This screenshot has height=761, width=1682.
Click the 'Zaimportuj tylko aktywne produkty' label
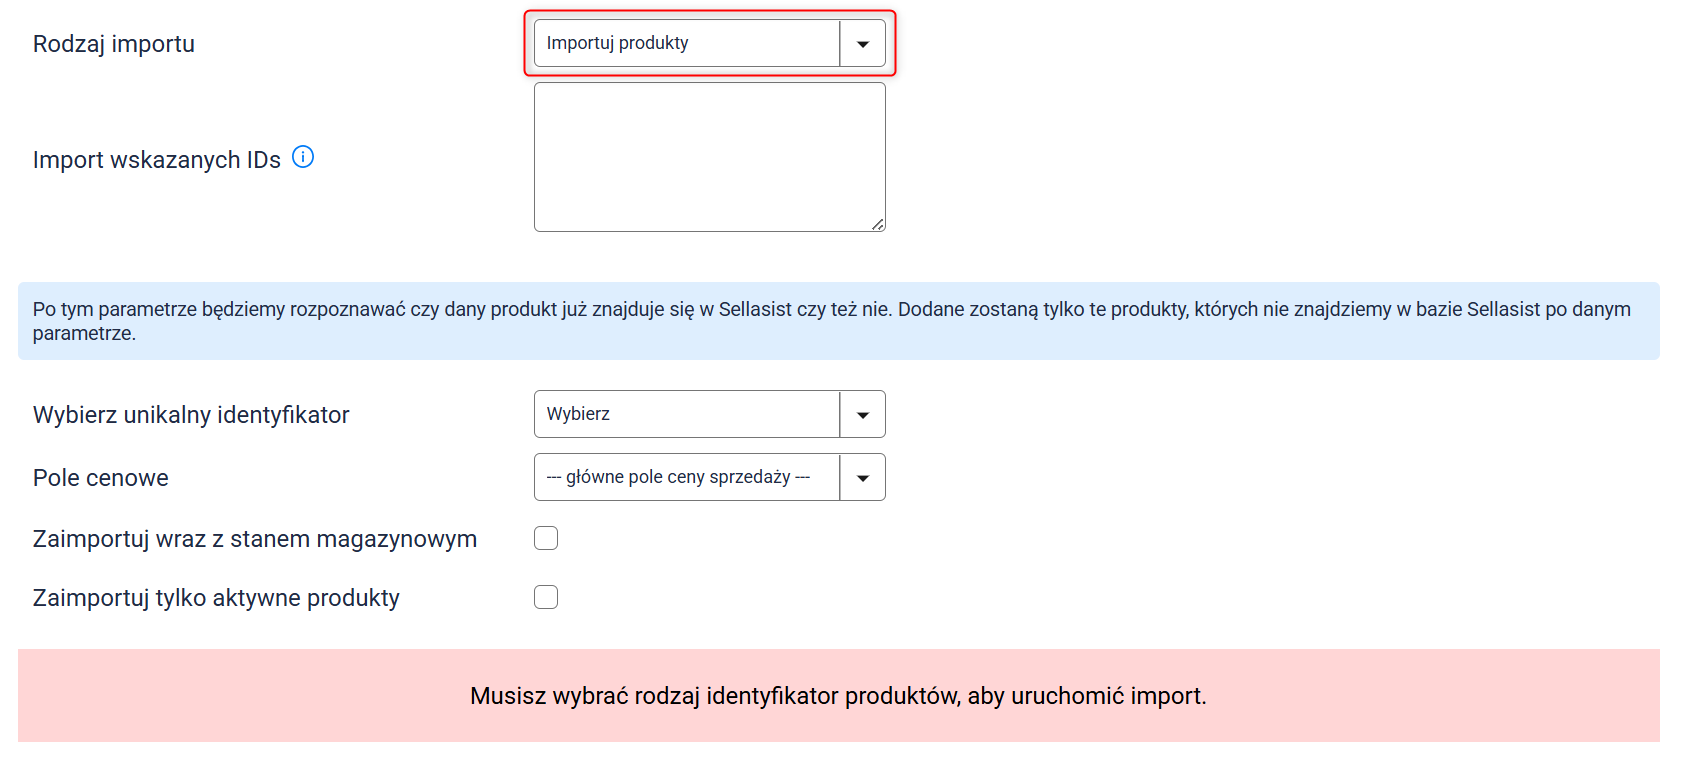[216, 598]
